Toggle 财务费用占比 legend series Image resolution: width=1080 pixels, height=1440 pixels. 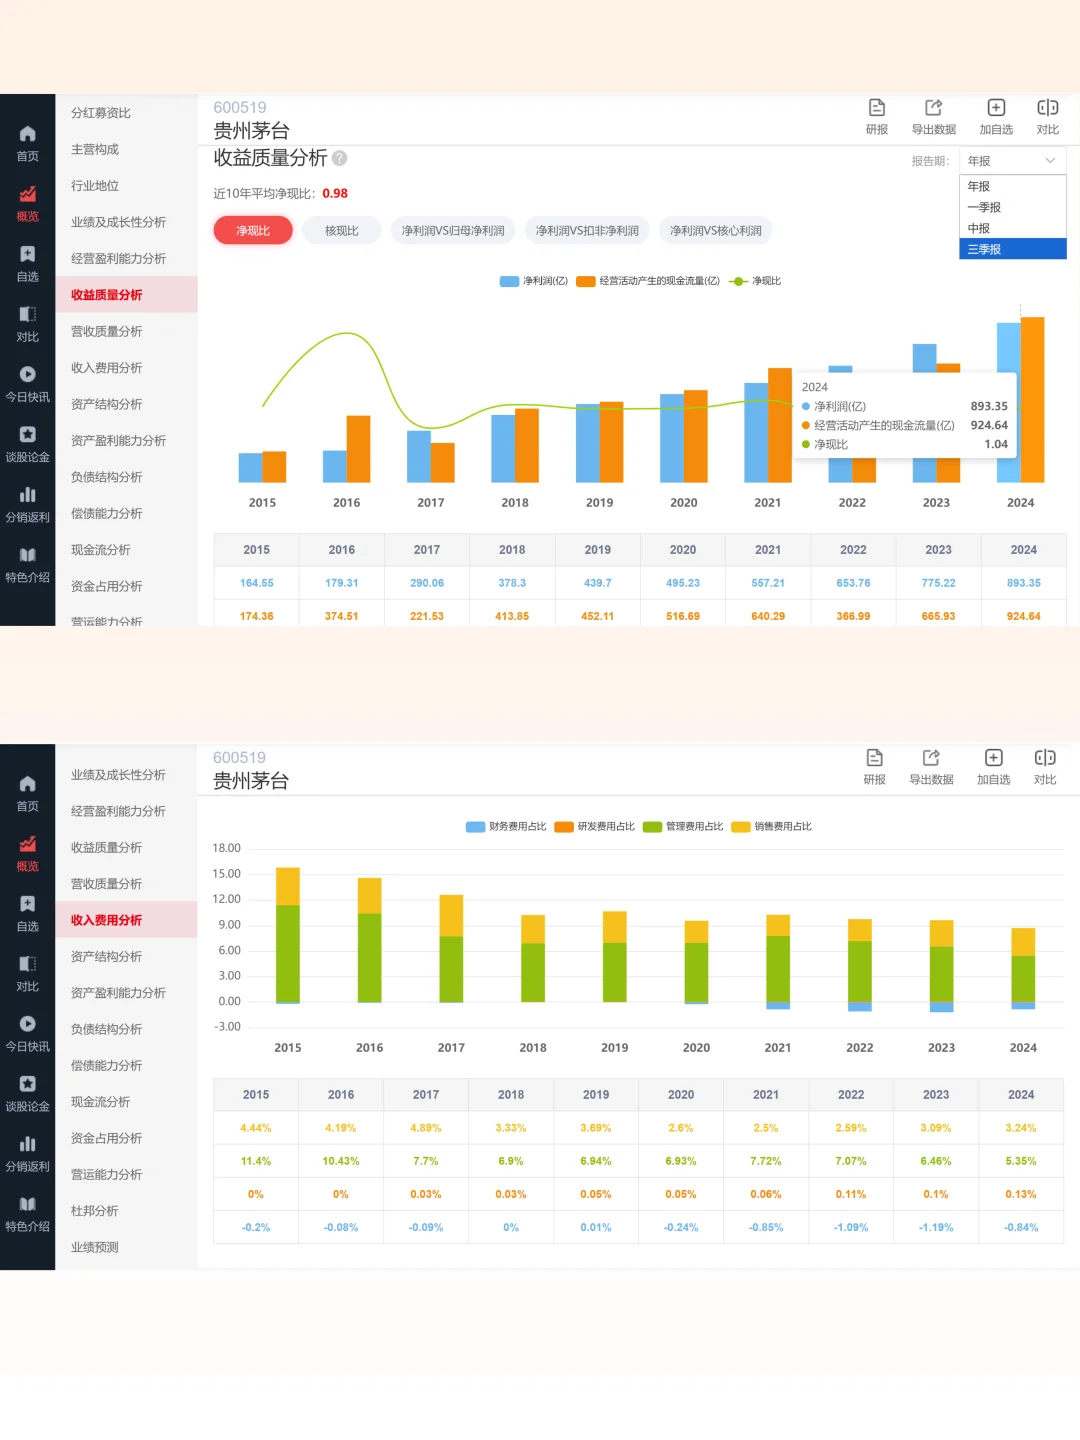tap(506, 826)
